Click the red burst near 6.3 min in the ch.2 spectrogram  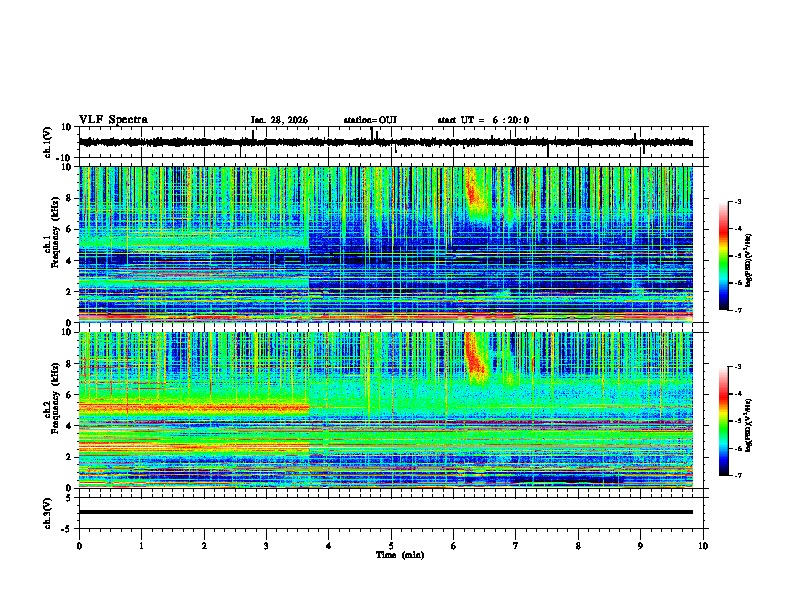point(474,356)
